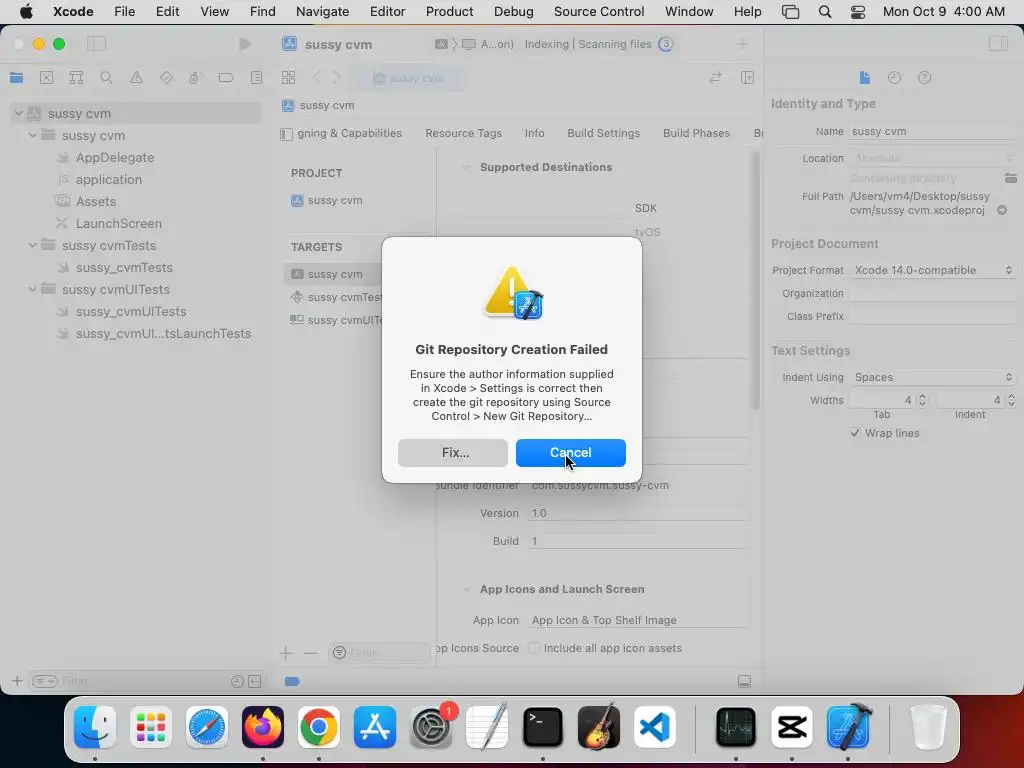Toggle Wrap lines checkbox

click(x=855, y=433)
